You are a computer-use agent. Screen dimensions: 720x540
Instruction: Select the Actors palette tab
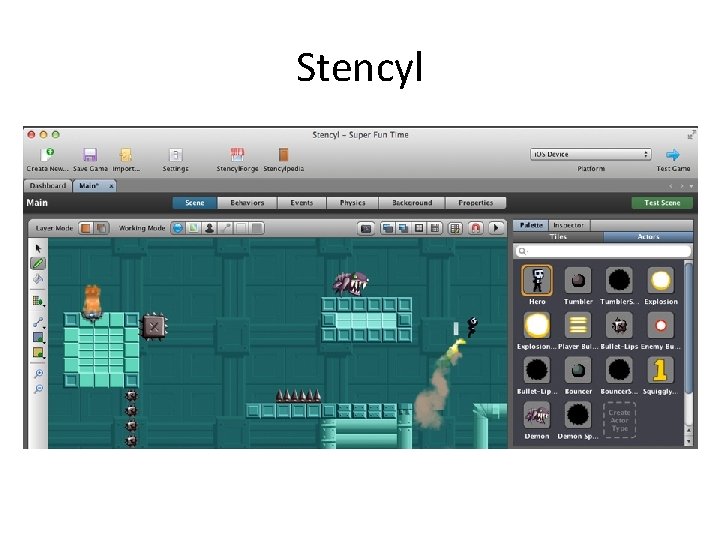click(x=648, y=237)
